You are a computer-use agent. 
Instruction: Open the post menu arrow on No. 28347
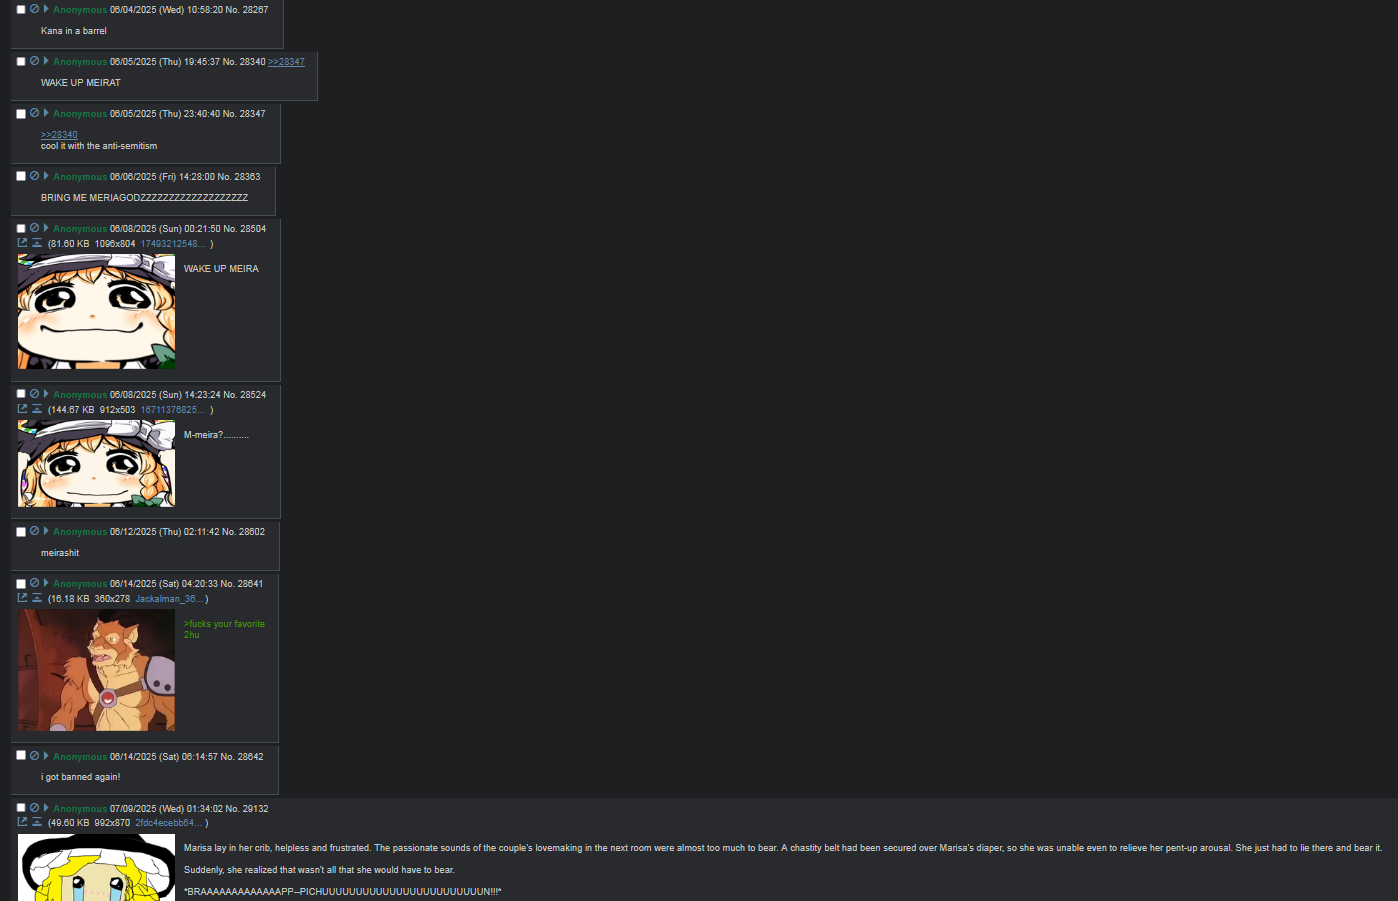coord(46,113)
